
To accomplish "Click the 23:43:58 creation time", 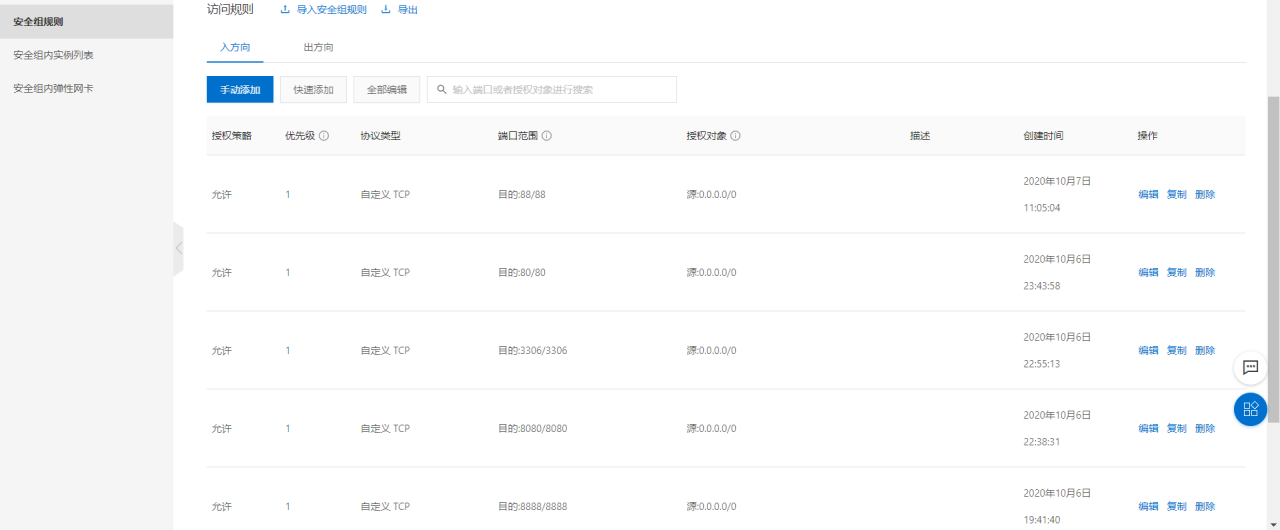I will pos(1042,286).
